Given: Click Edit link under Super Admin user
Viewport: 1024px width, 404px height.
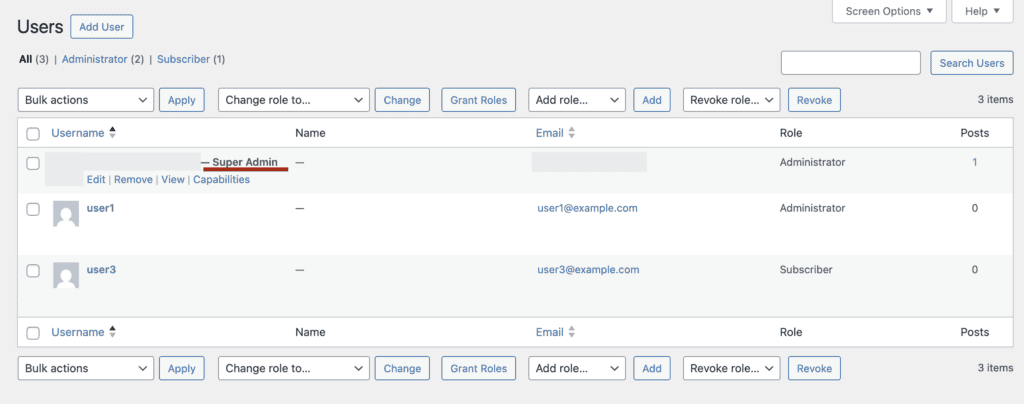Looking at the screenshot, I should pos(96,179).
